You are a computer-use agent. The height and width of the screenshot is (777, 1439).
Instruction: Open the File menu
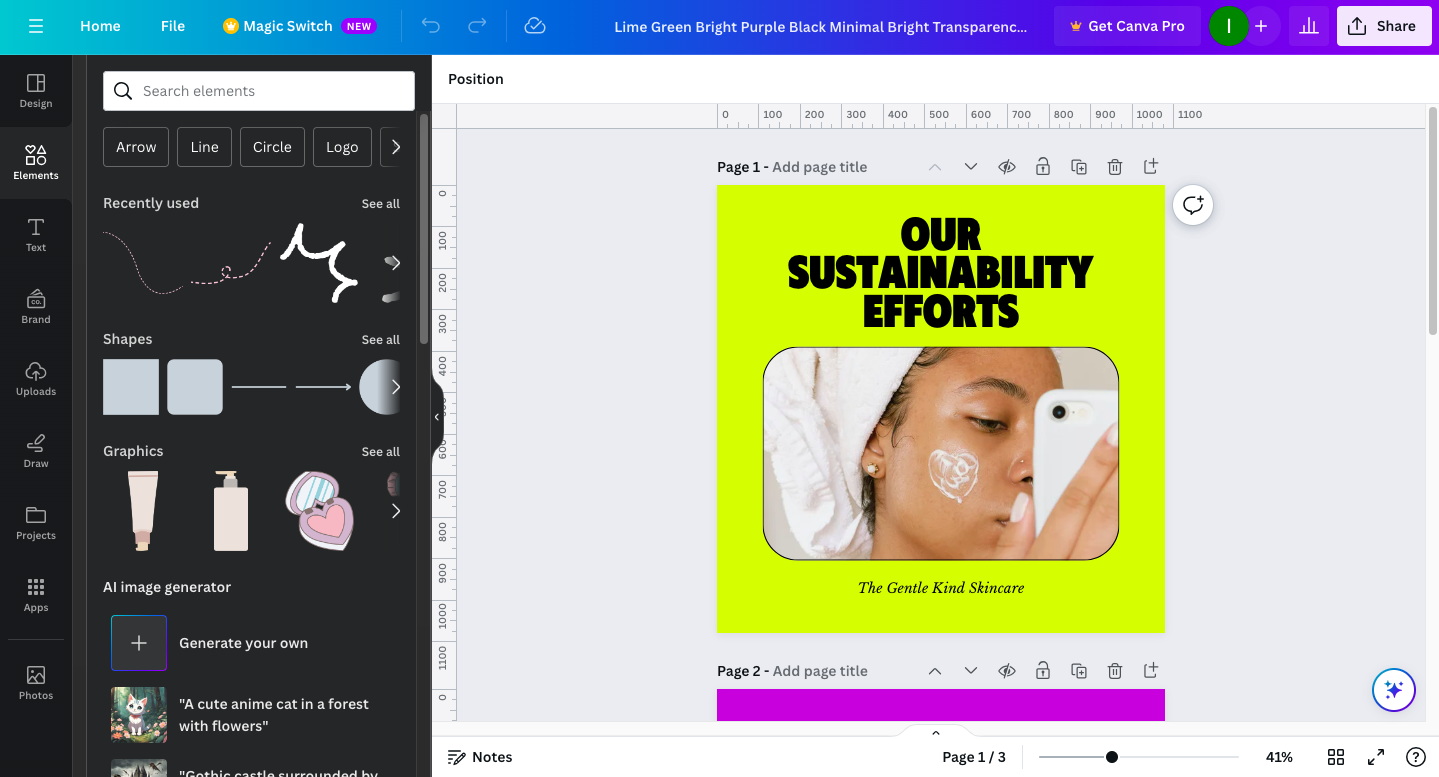[173, 26]
